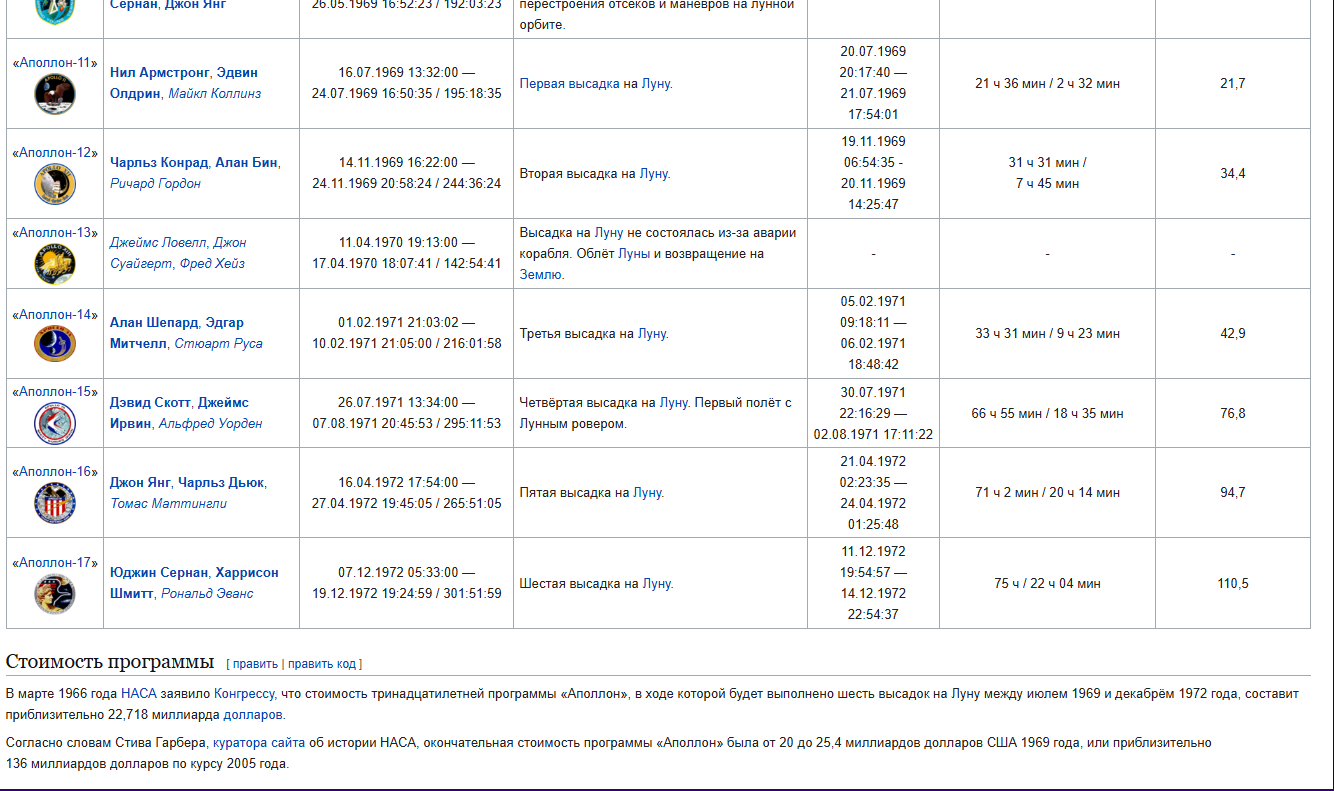Click «Луну» link in Вторая высадка row
Image resolution: width=1334 pixels, height=791 pixels.
(653, 174)
